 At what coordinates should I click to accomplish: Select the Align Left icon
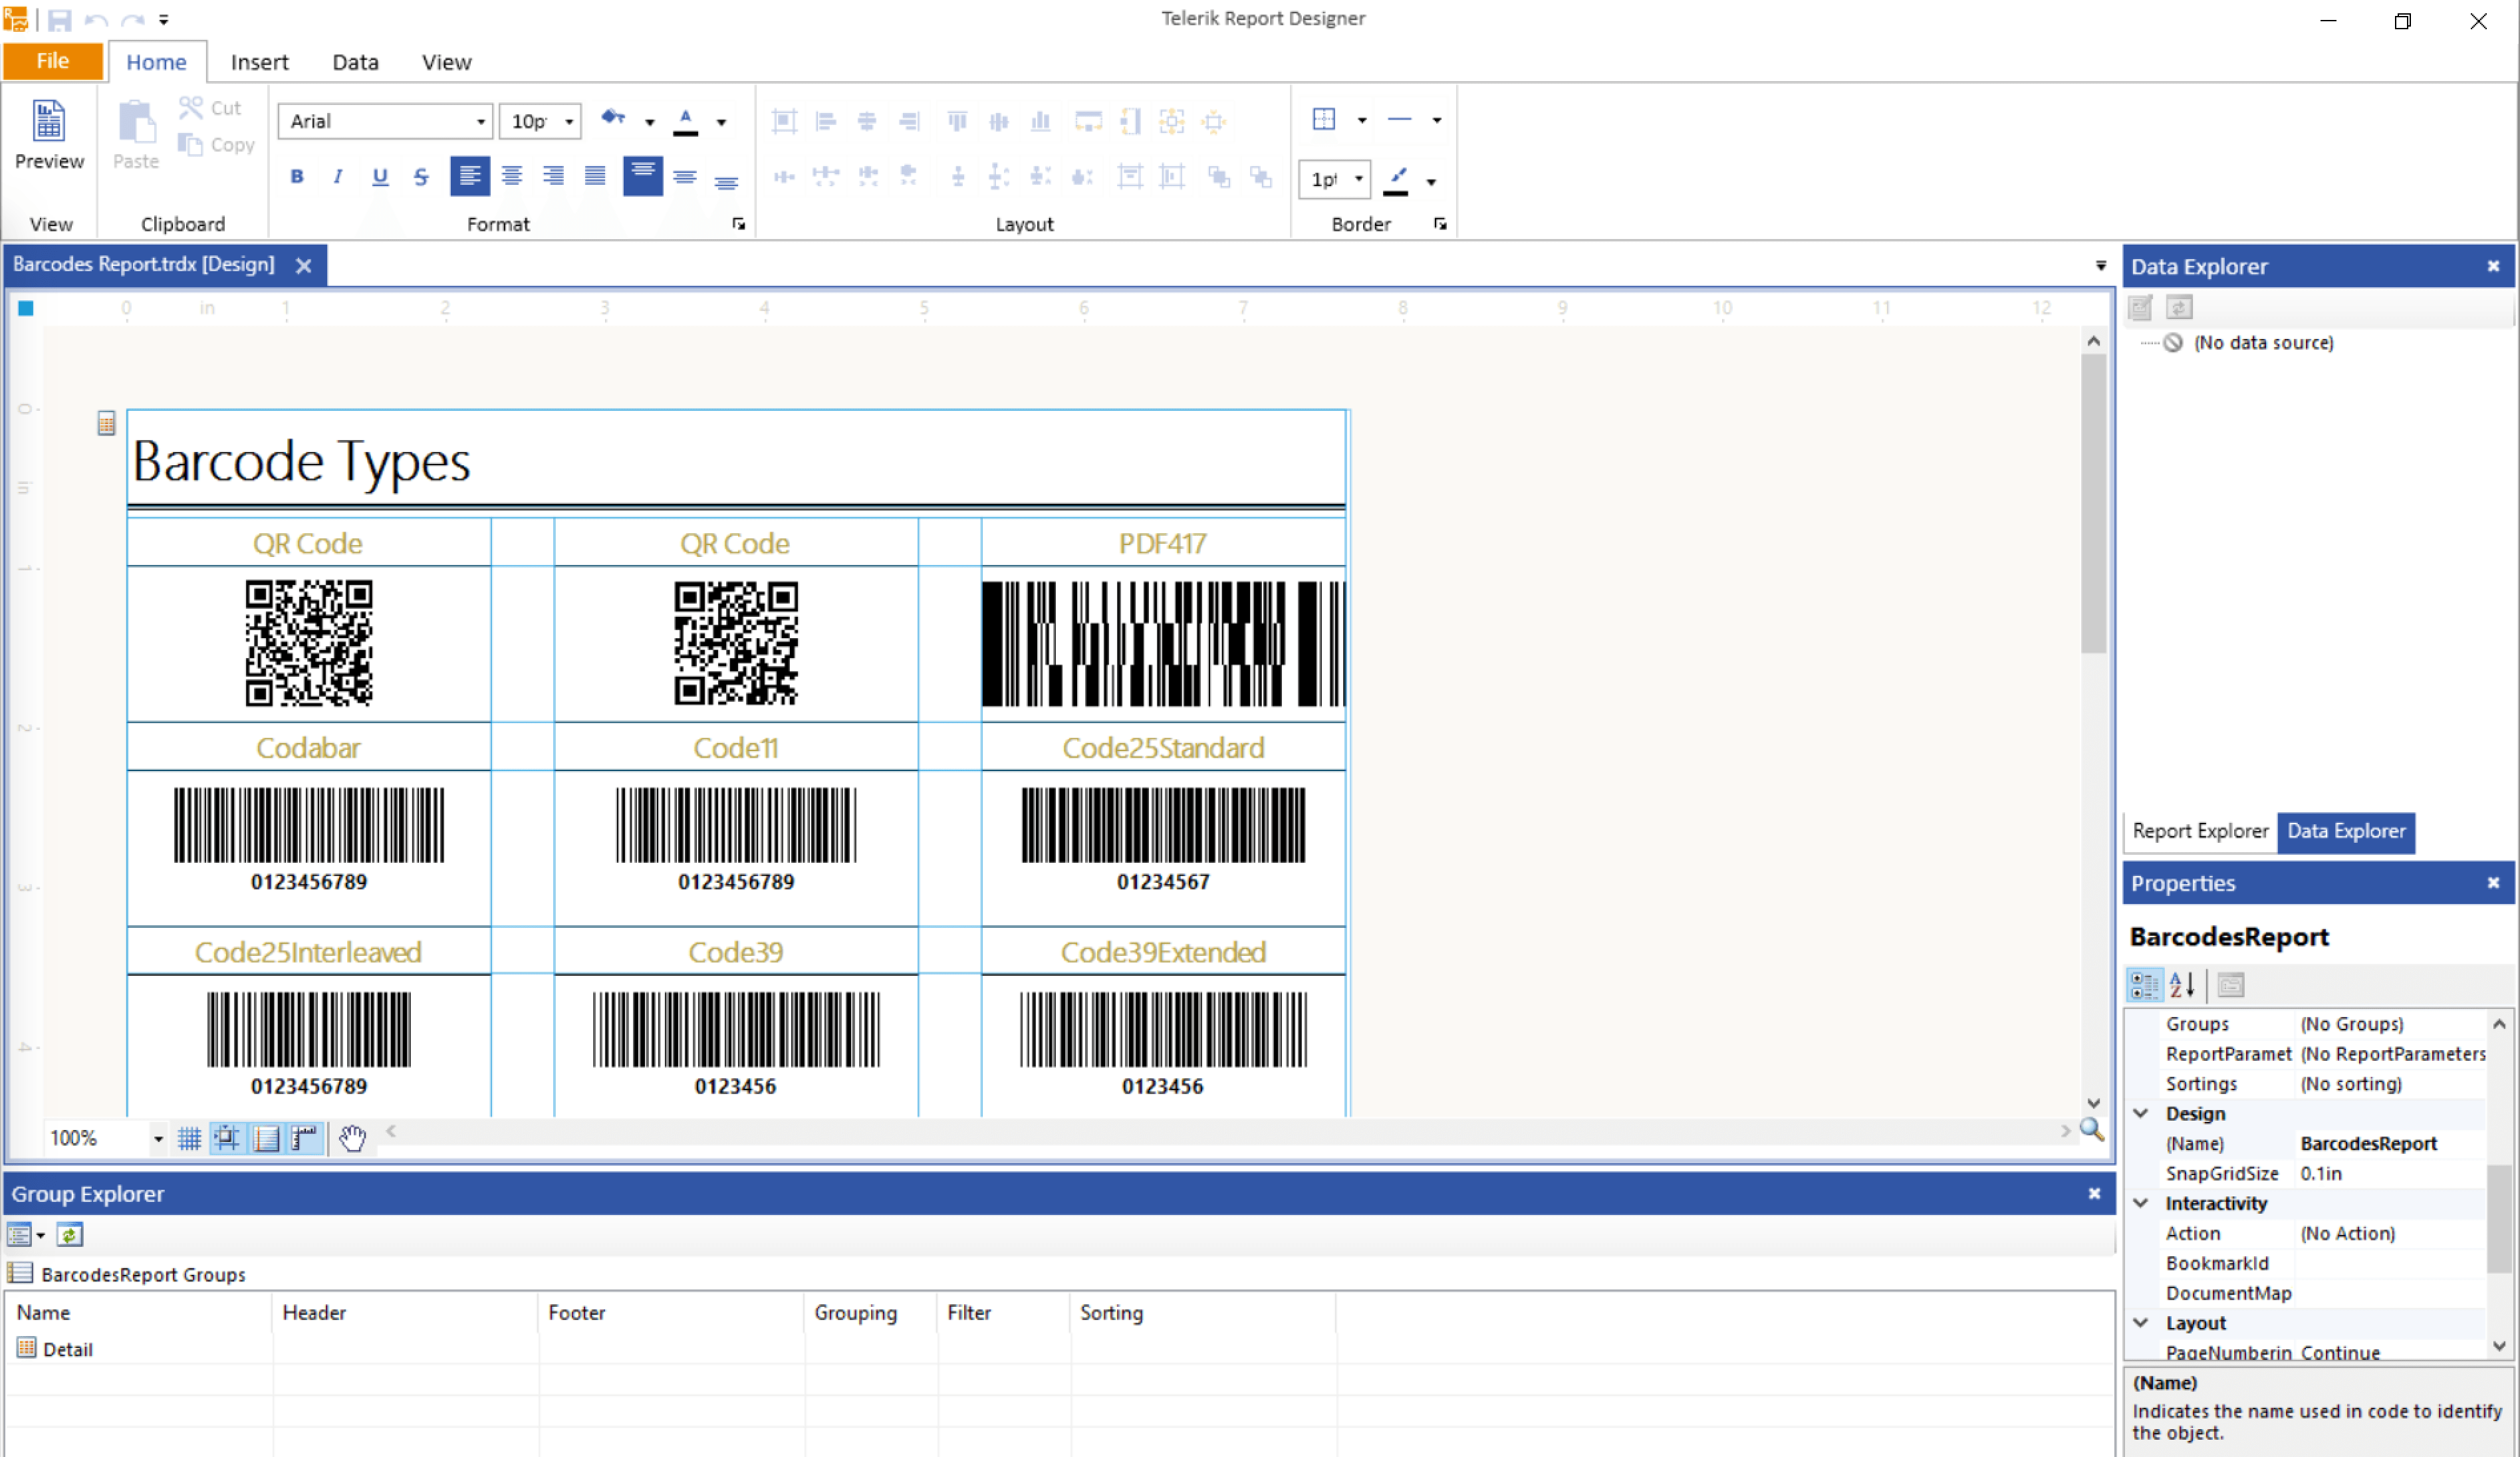(x=470, y=179)
